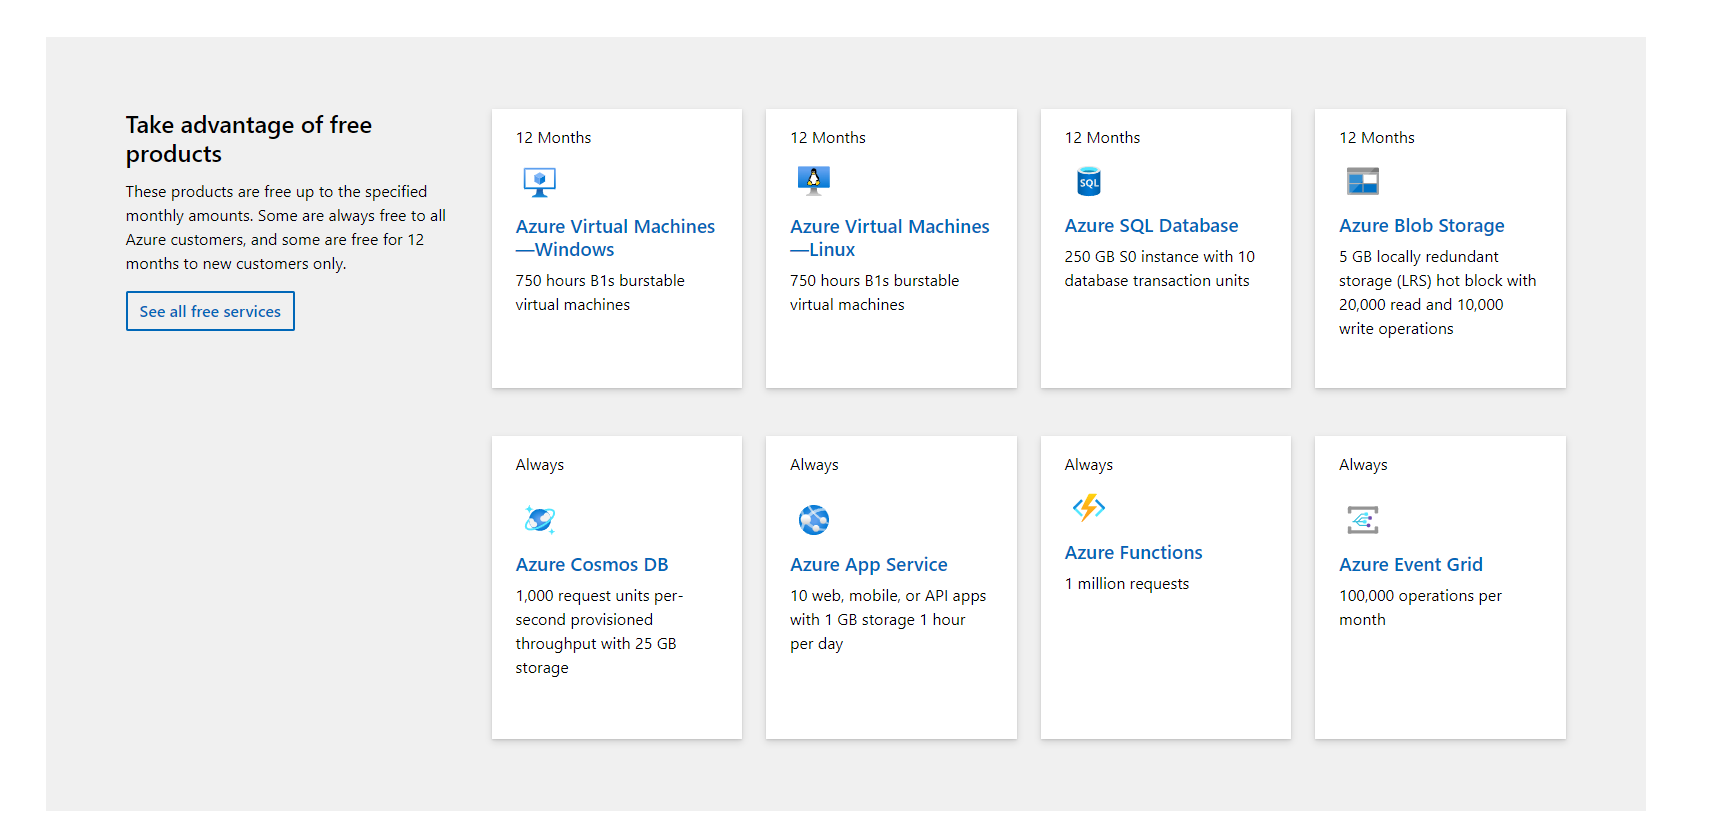Open the Azure Virtual Machines—Windows link
Screen dimensions: 1724x827
point(614,238)
